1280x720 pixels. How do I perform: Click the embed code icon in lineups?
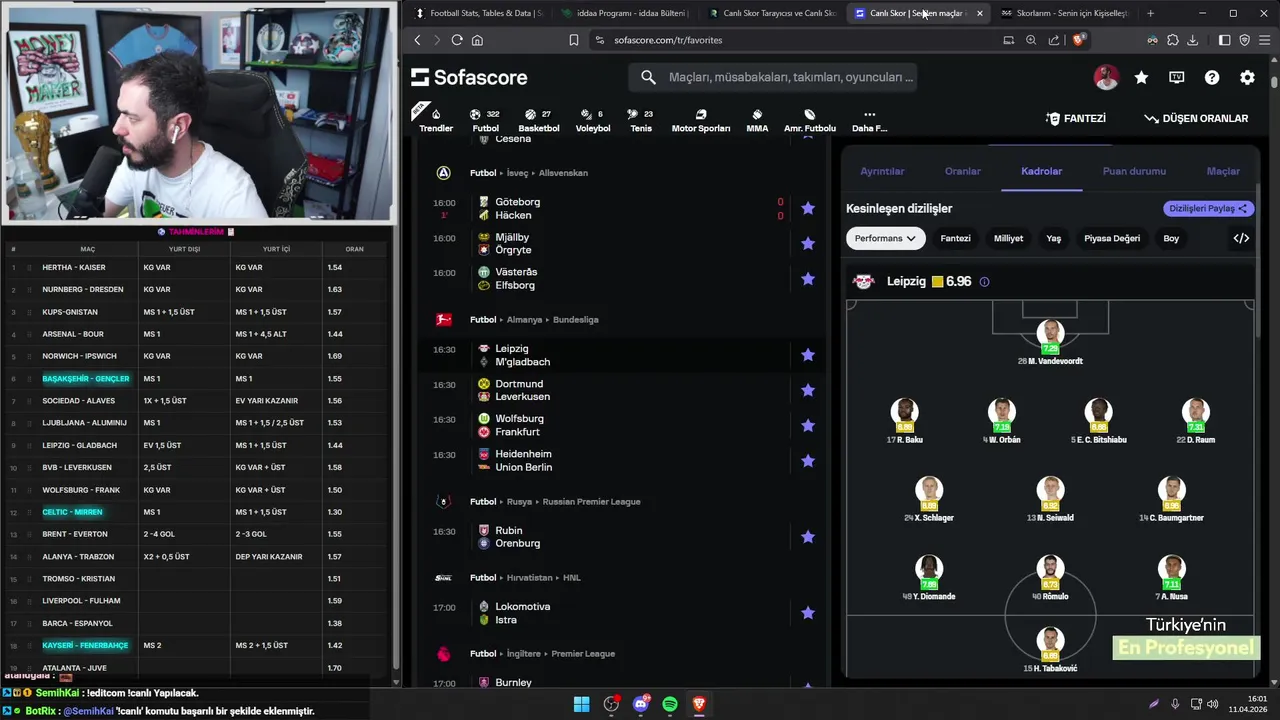[1241, 238]
